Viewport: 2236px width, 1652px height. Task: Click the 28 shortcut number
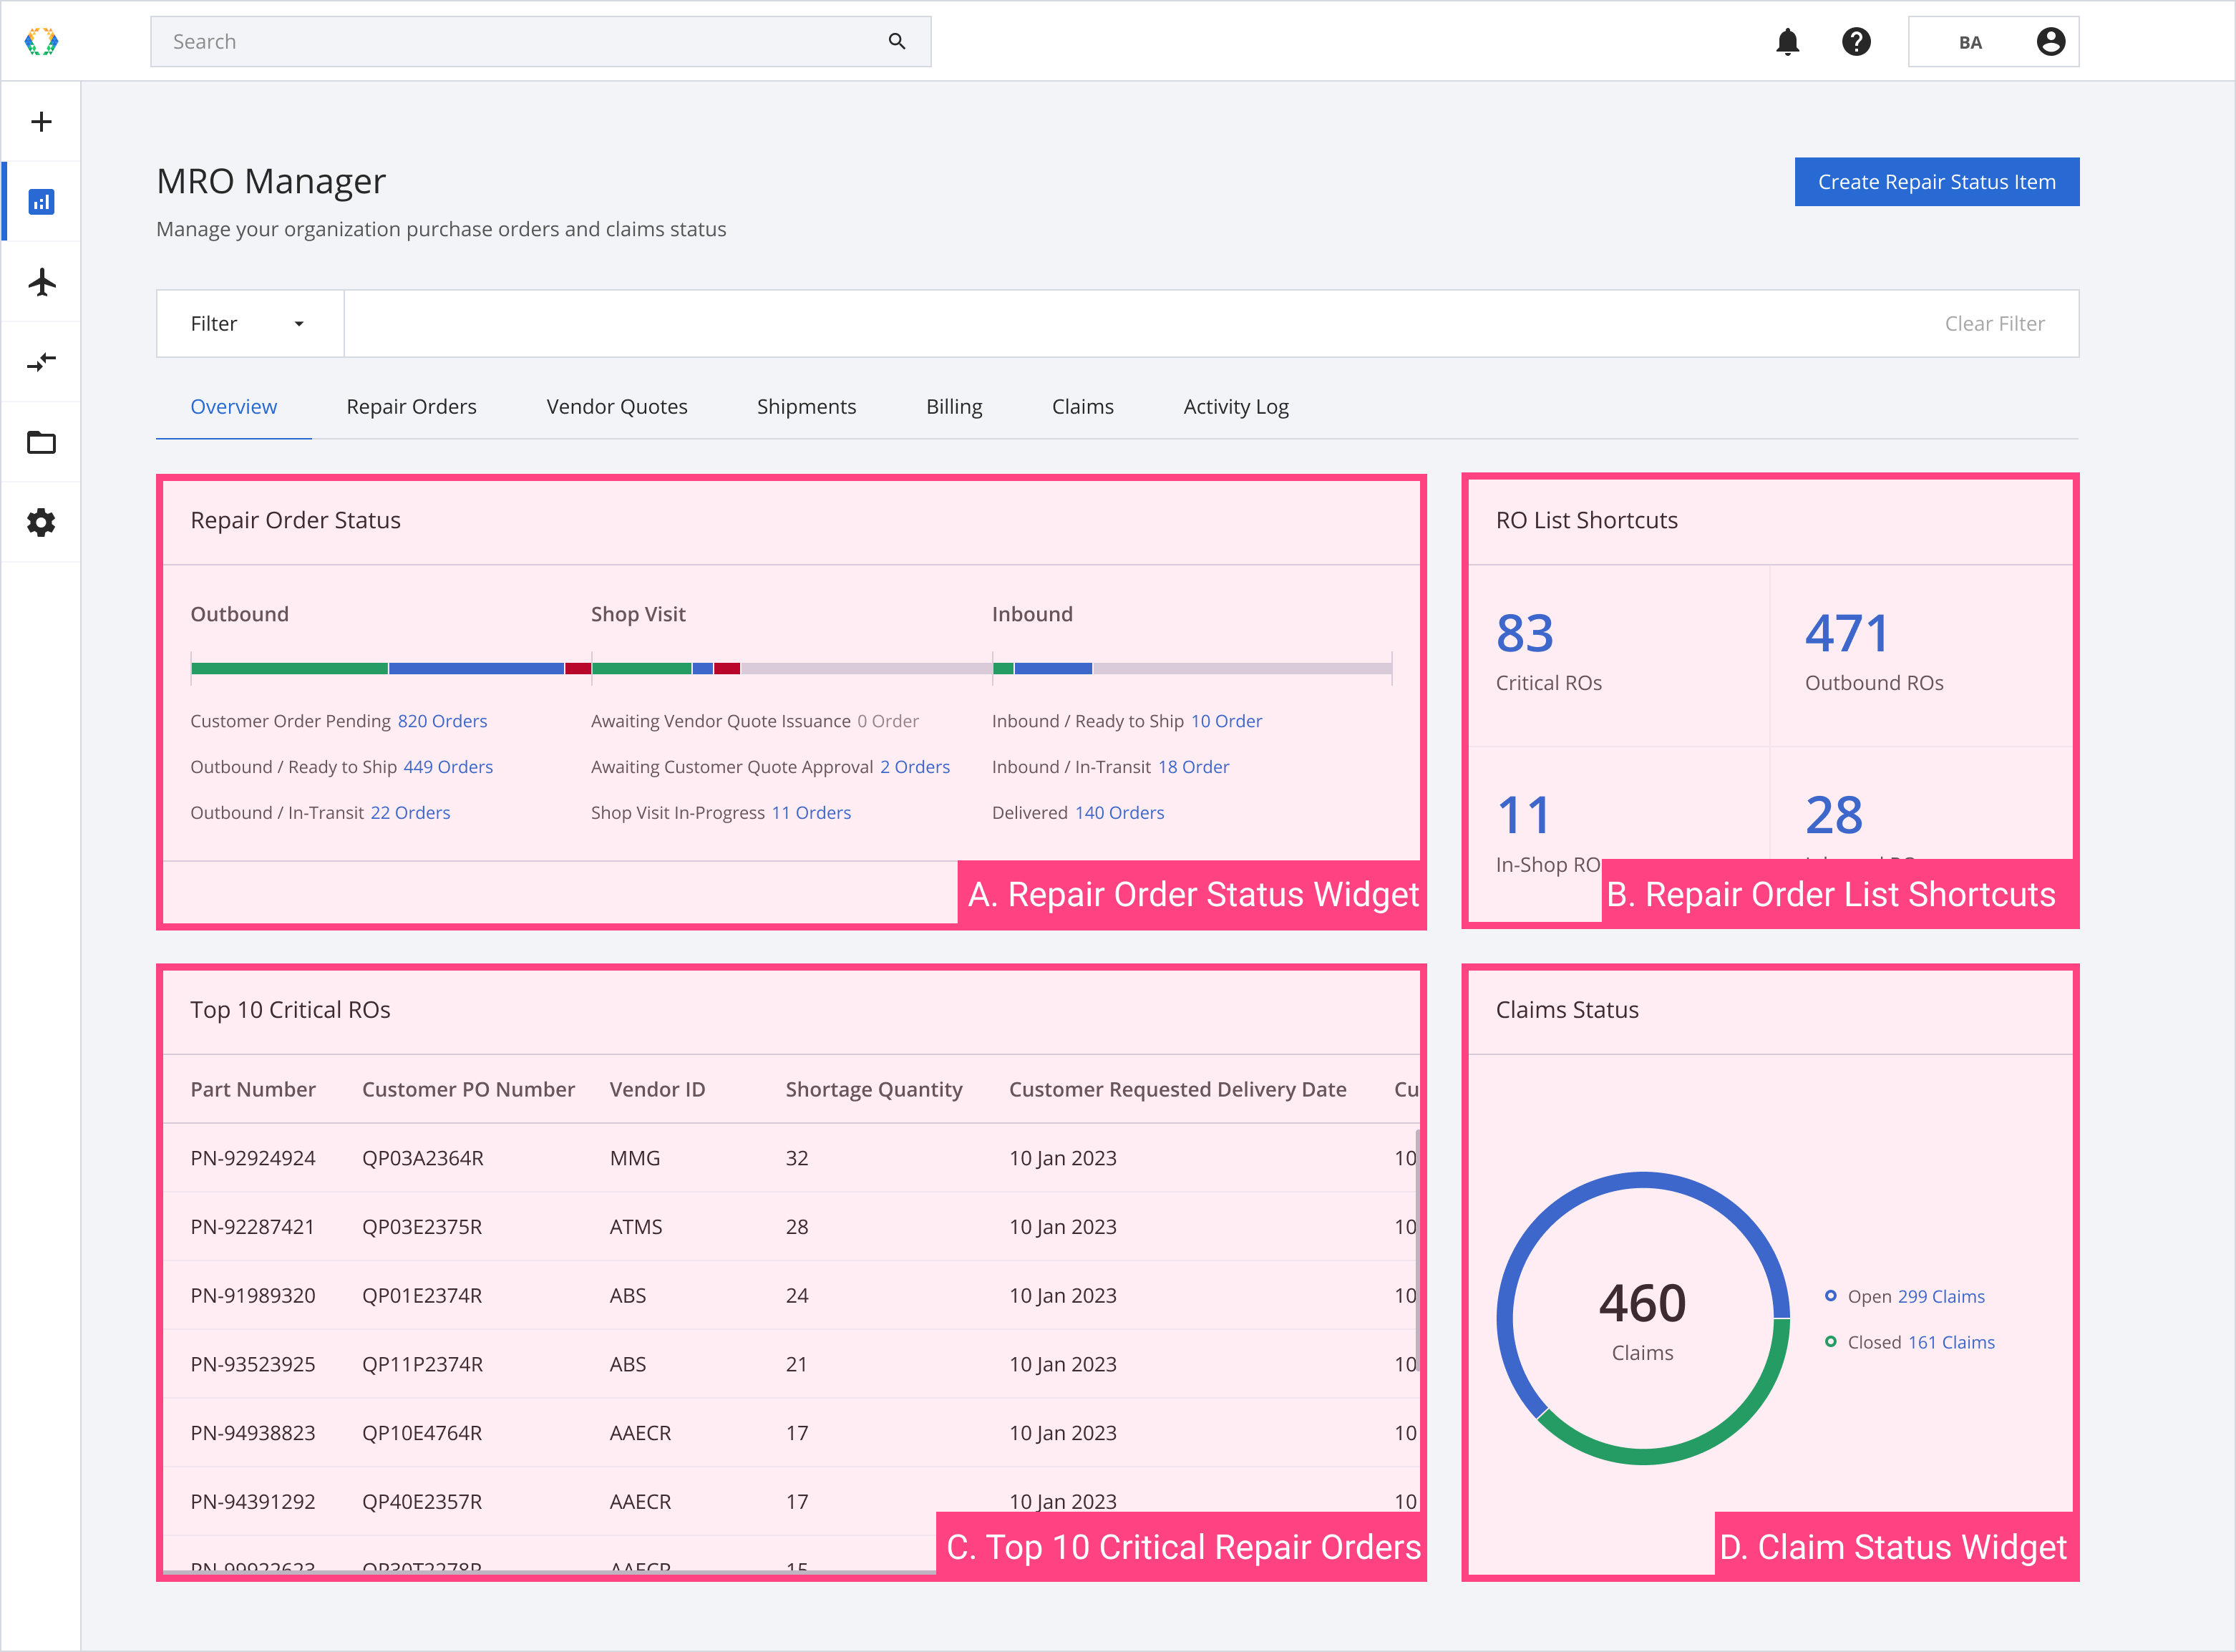[1833, 815]
